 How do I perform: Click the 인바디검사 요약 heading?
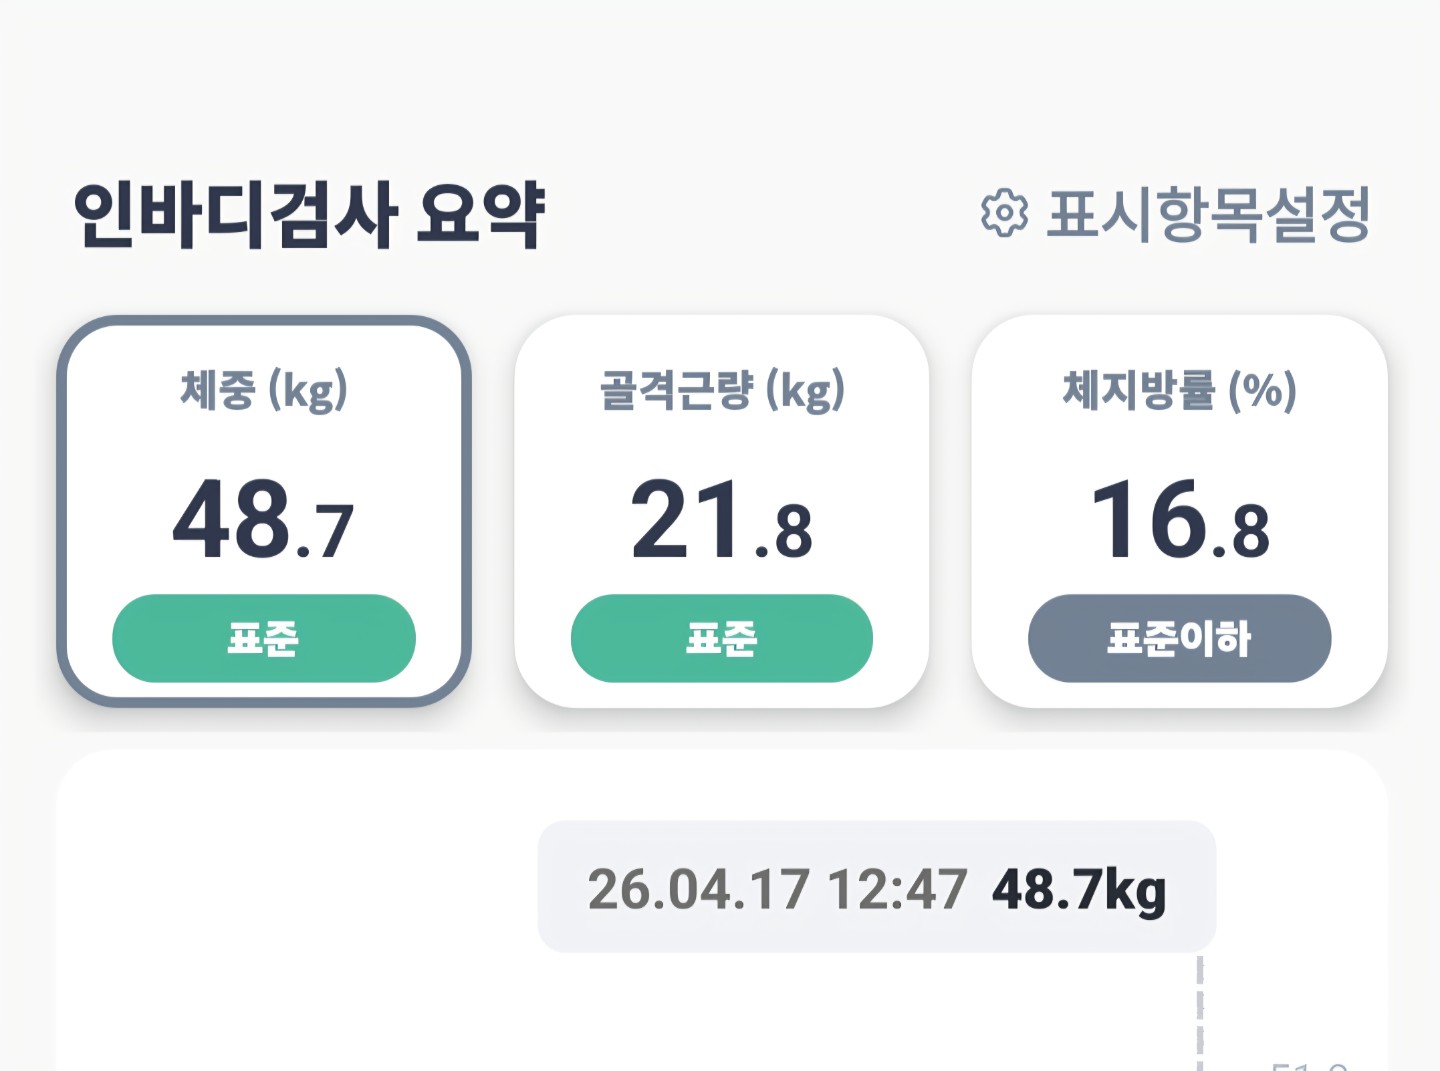(309, 215)
